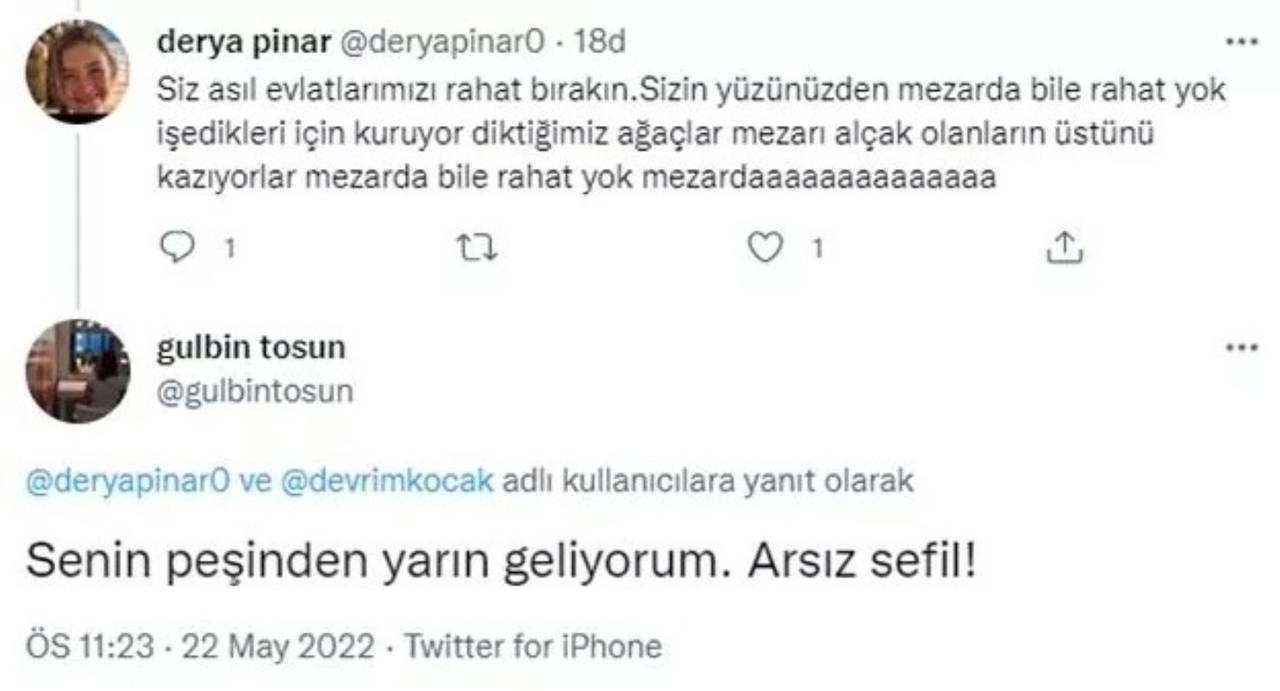Click the reply count next to comment icon
The height and width of the screenshot is (691, 1280).
coord(228,250)
